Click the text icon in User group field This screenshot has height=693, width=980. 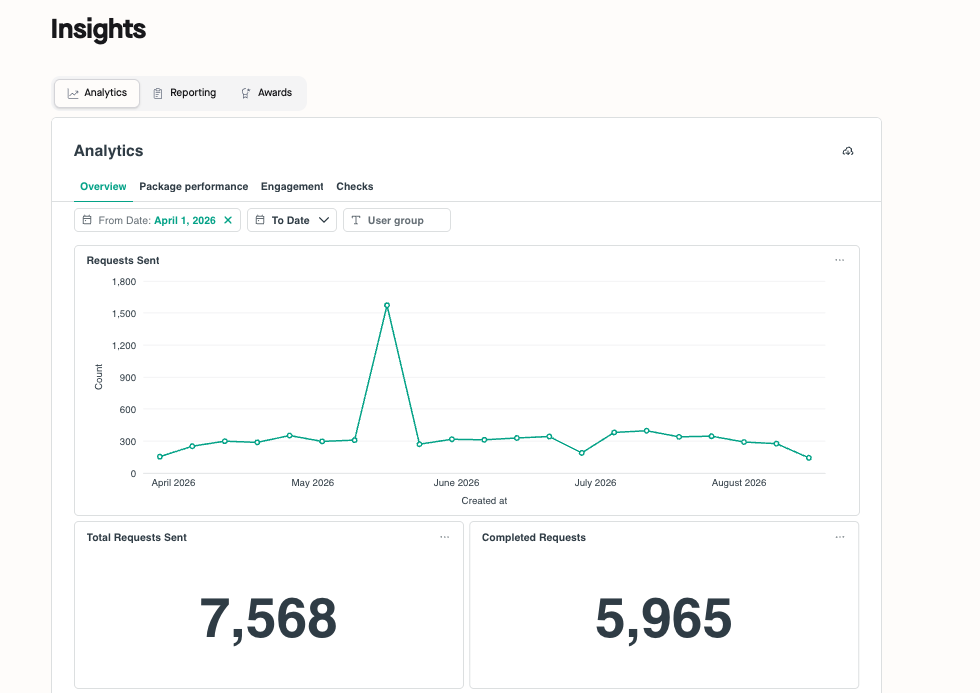coord(356,220)
